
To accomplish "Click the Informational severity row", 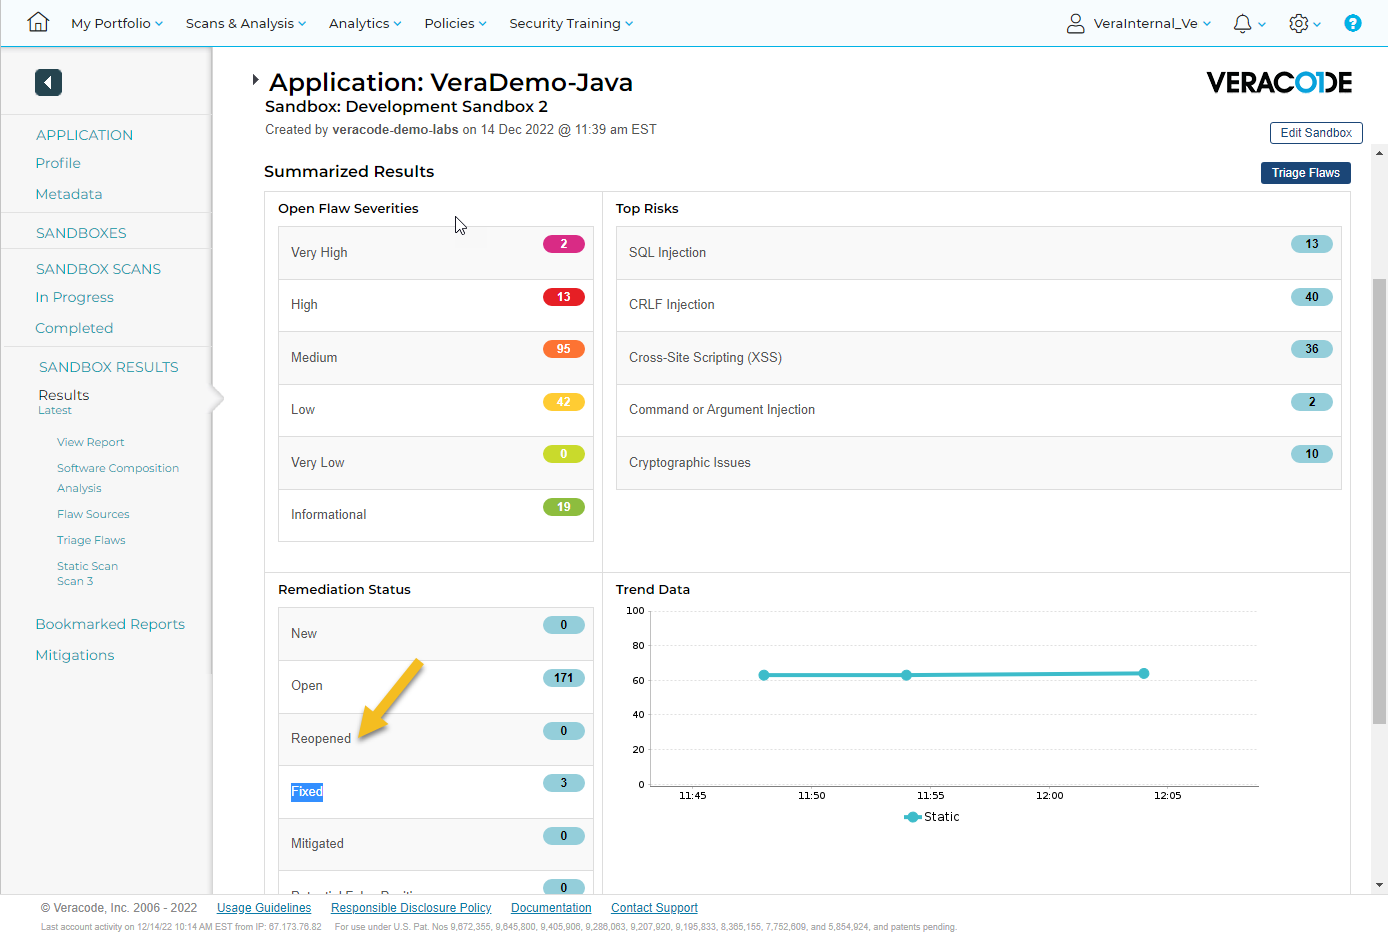I will point(436,515).
